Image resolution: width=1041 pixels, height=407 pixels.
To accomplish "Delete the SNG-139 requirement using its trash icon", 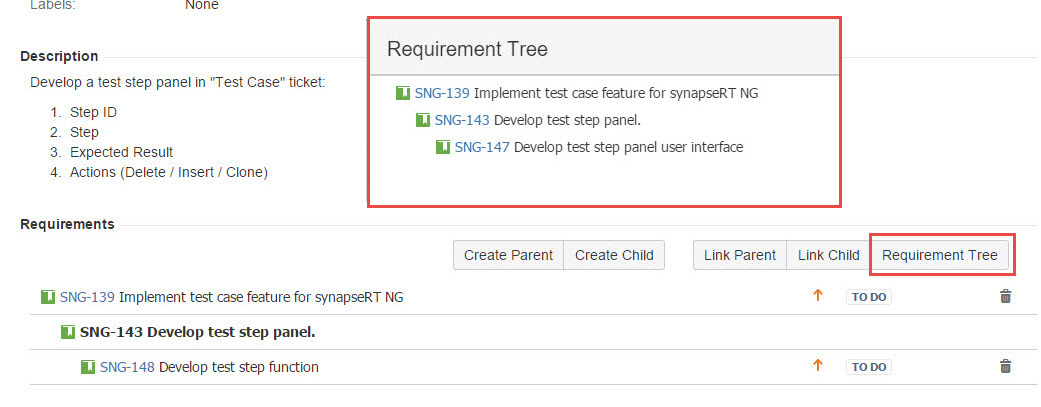I will 1005,297.
